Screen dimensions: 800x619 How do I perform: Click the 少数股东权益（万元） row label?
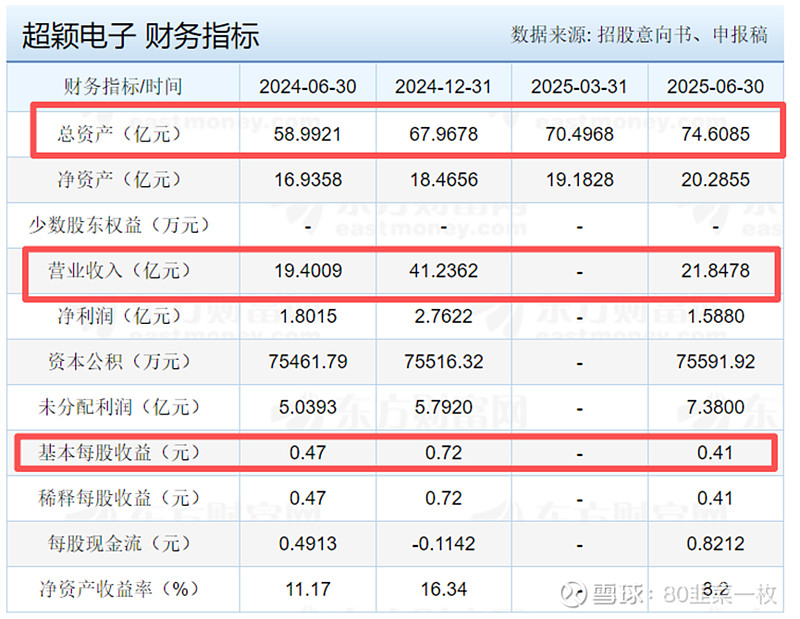pos(119,225)
